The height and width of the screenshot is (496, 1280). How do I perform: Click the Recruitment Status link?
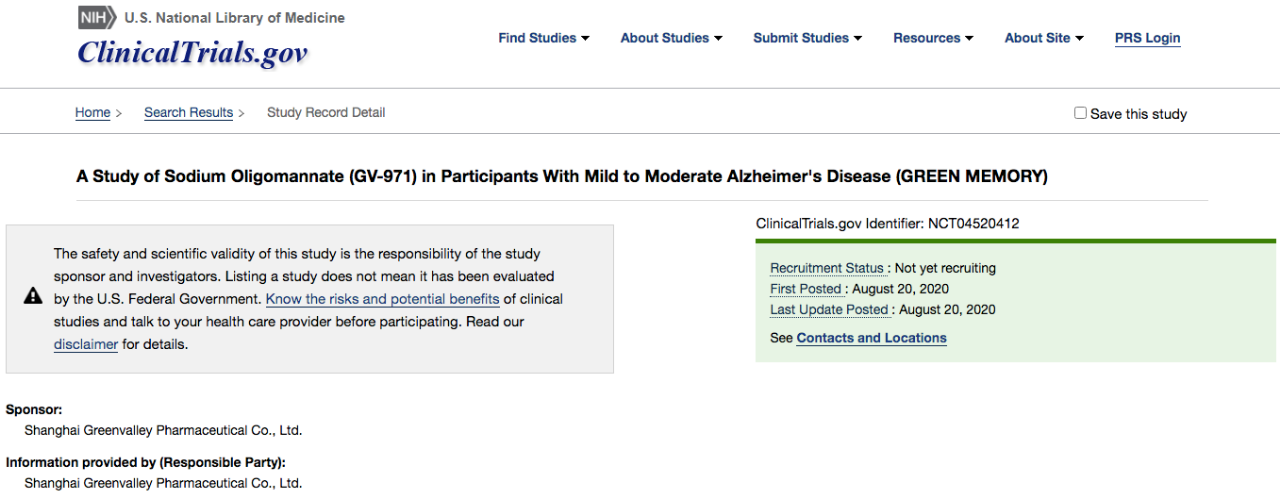tap(827, 268)
